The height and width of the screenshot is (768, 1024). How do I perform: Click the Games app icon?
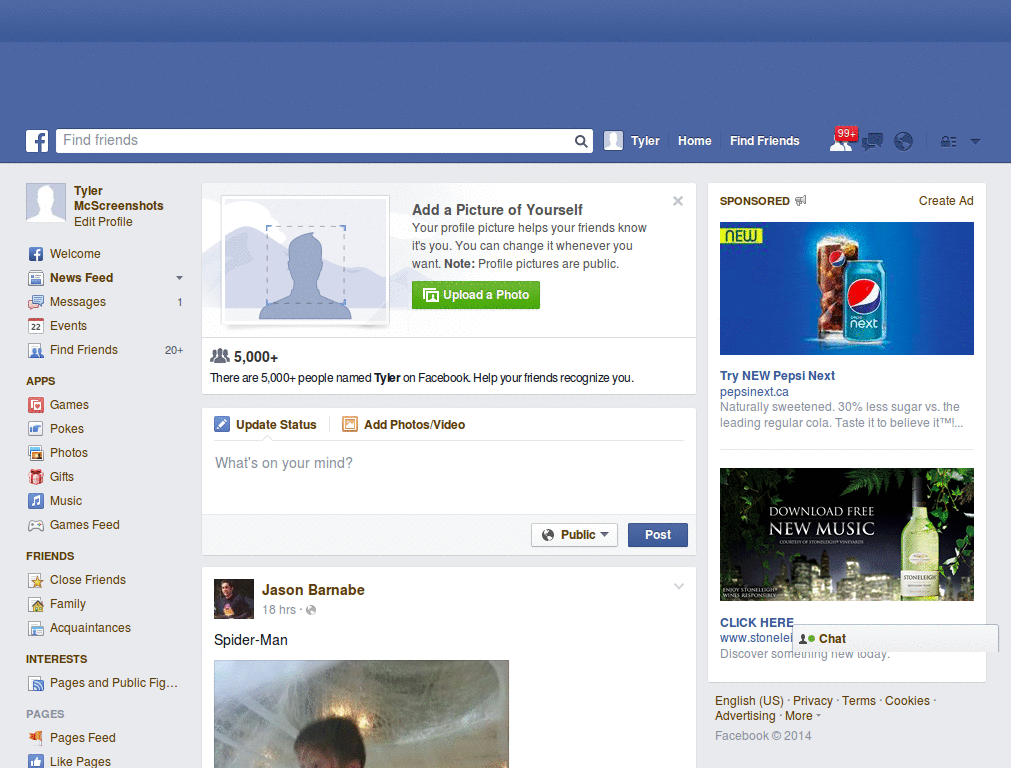coord(36,405)
